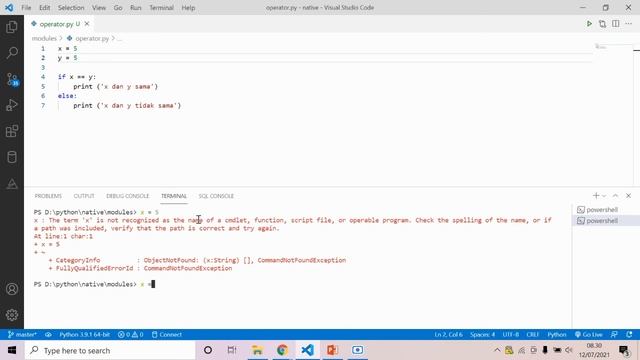640x360 pixels.
Task: Click the Windows taskbar search box
Action: click(110, 350)
